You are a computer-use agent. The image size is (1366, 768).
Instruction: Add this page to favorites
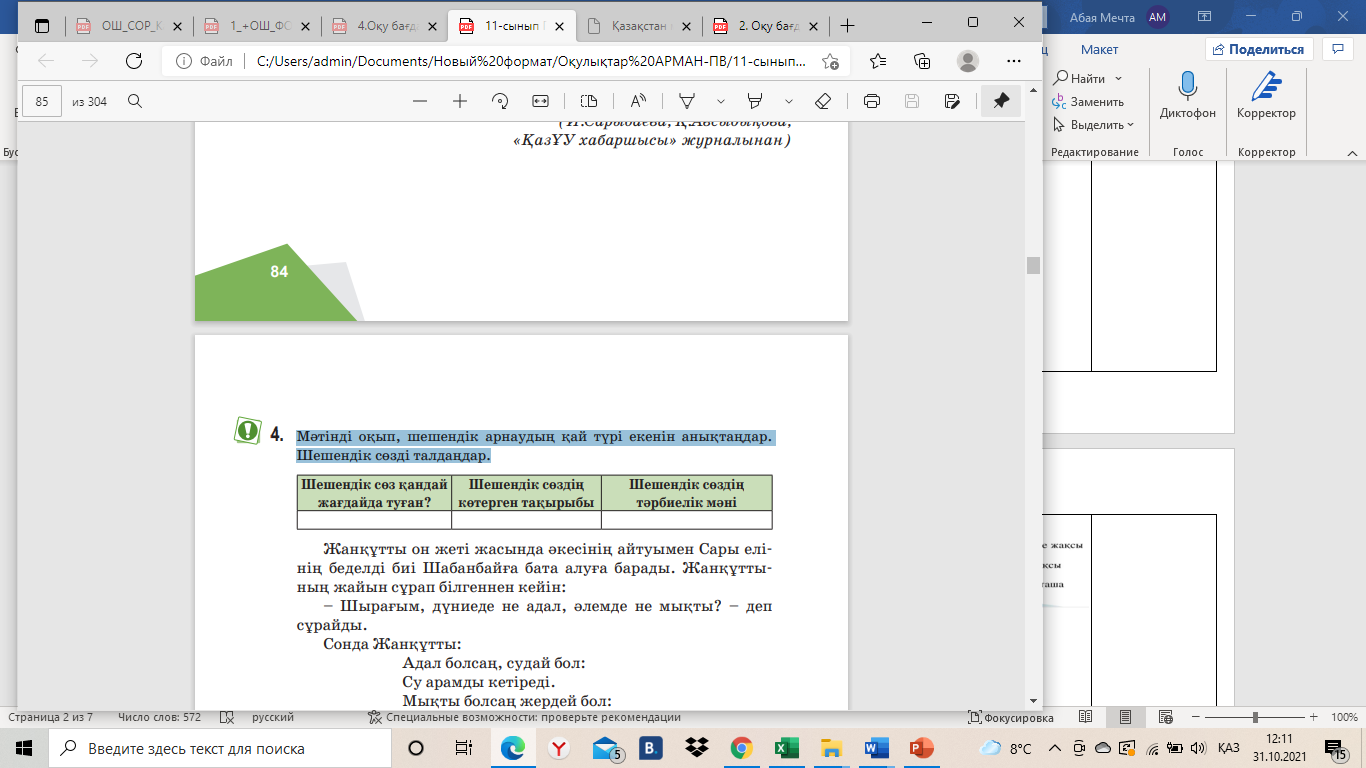tap(830, 61)
